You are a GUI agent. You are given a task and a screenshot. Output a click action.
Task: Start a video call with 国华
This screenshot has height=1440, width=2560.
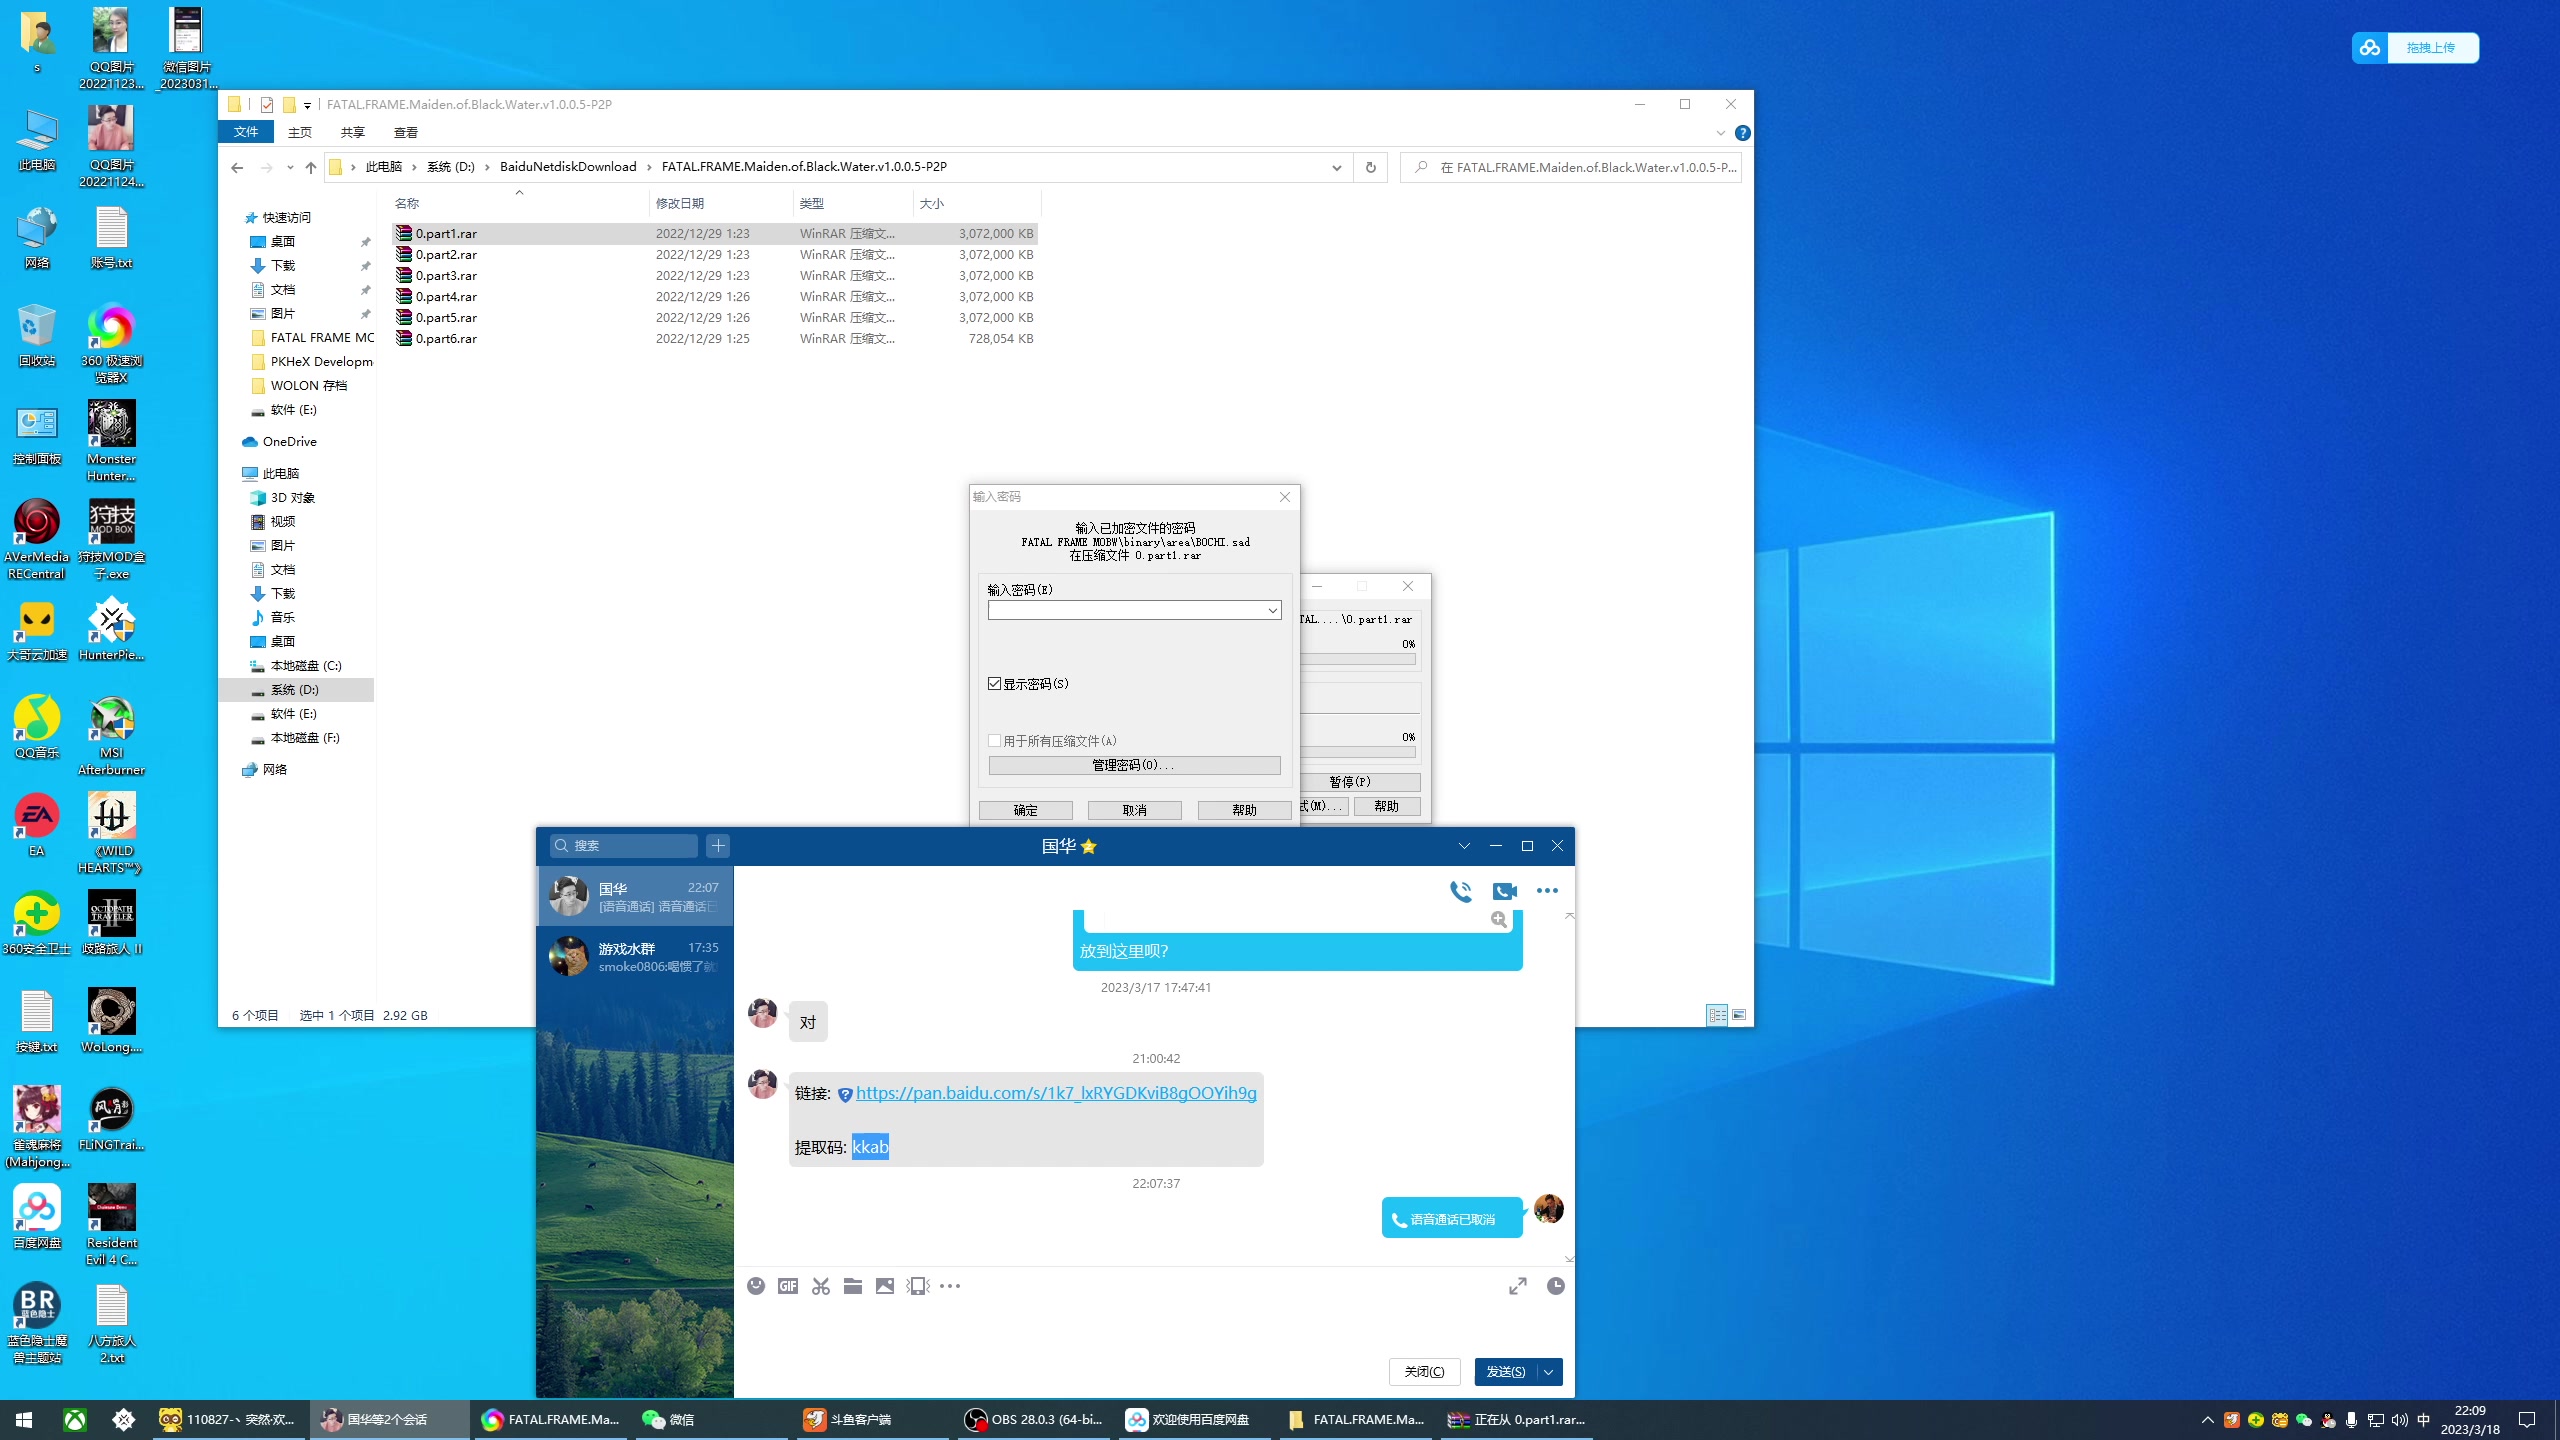(x=1504, y=891)
